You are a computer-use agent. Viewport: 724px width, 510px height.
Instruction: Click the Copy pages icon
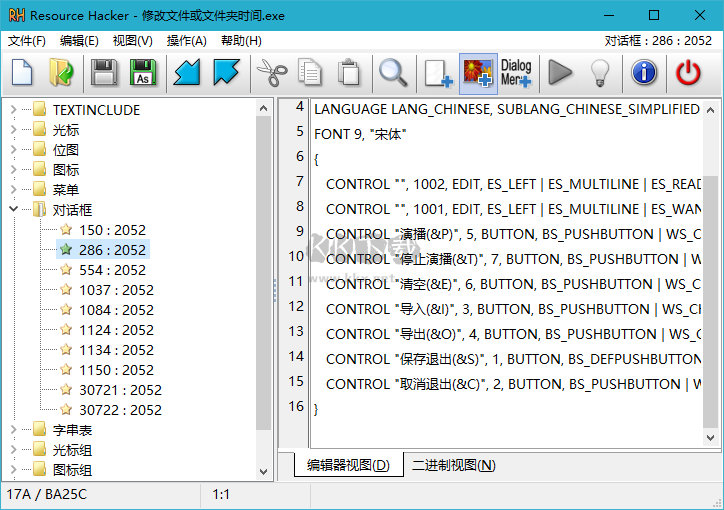point(309,73)
